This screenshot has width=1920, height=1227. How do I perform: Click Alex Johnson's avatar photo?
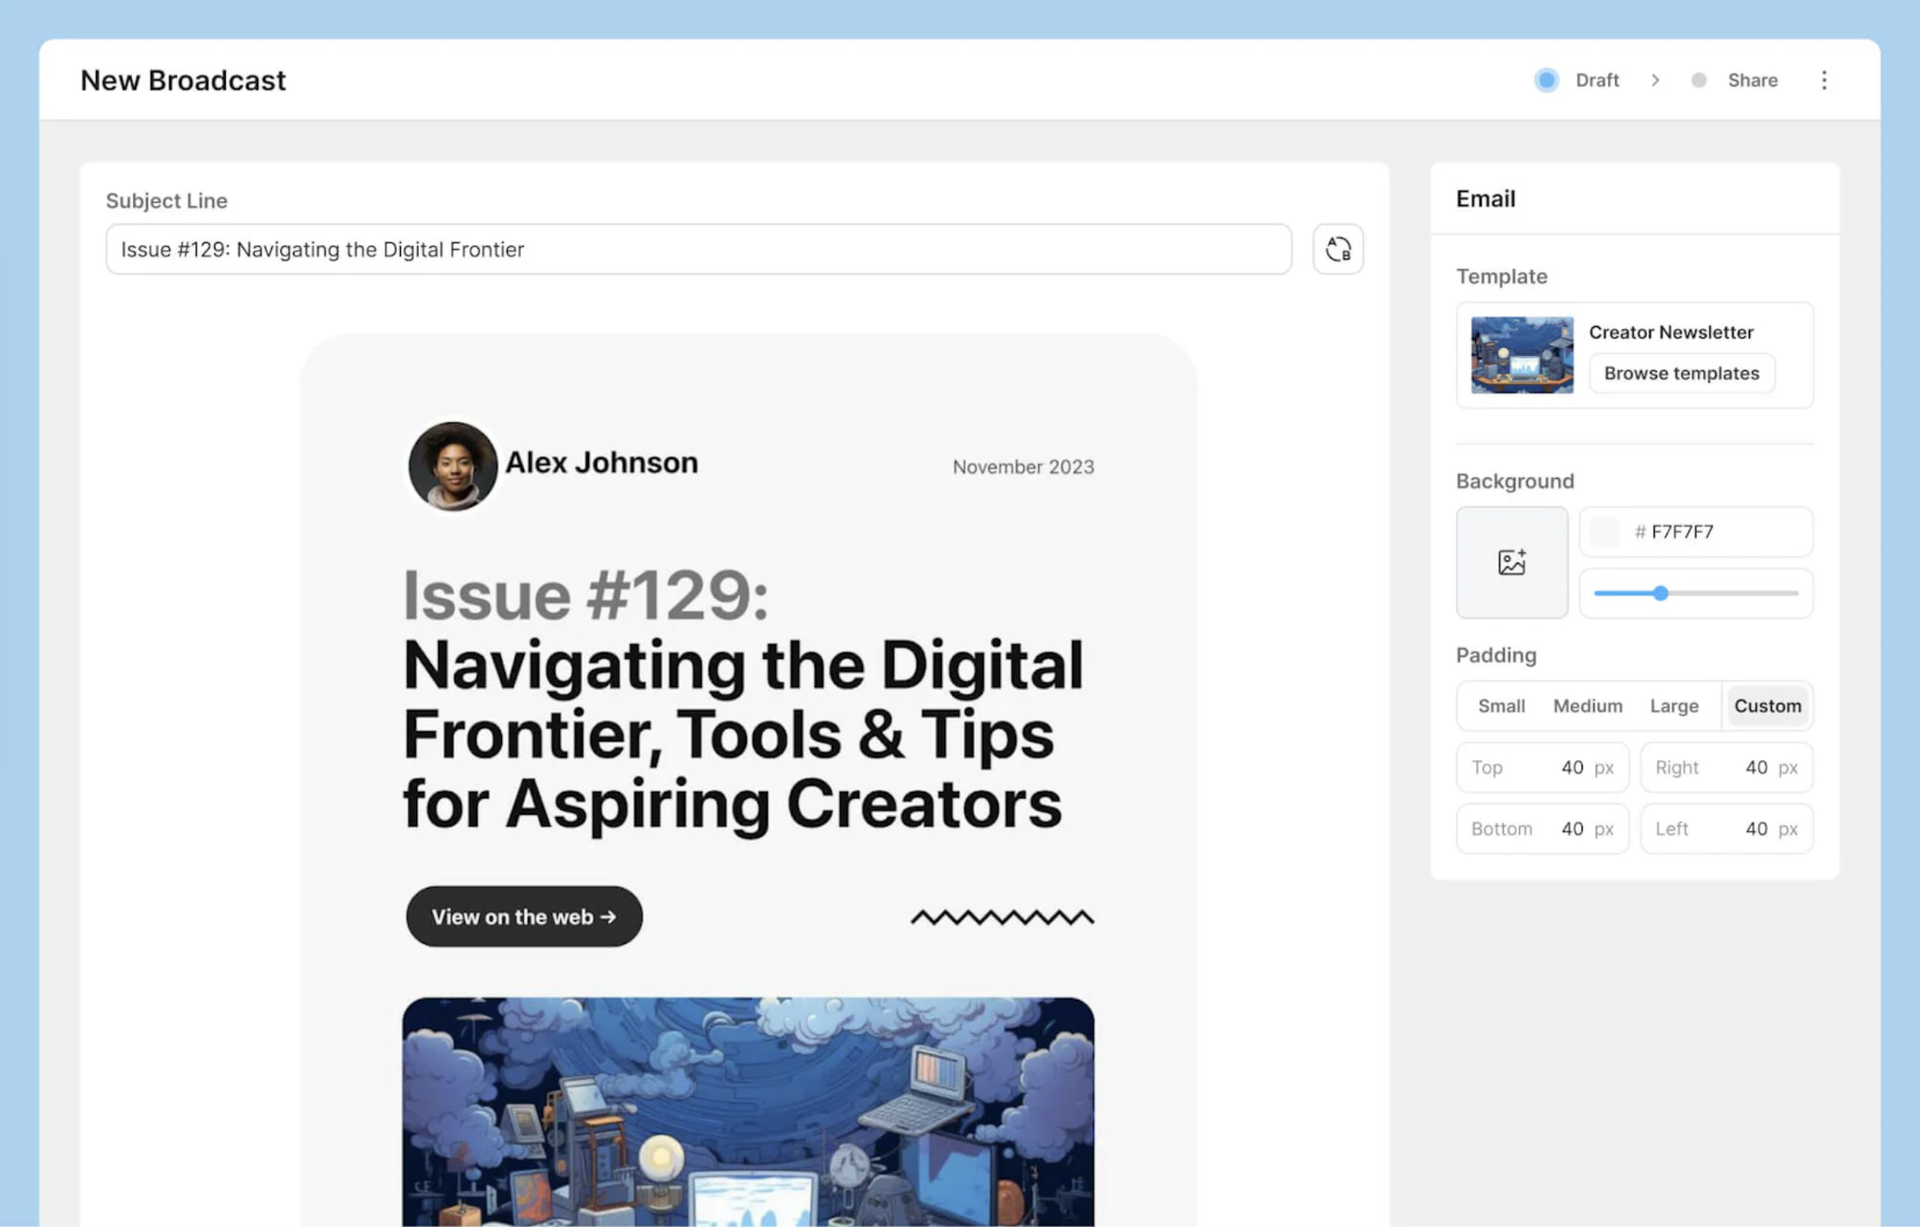point(452,465)
